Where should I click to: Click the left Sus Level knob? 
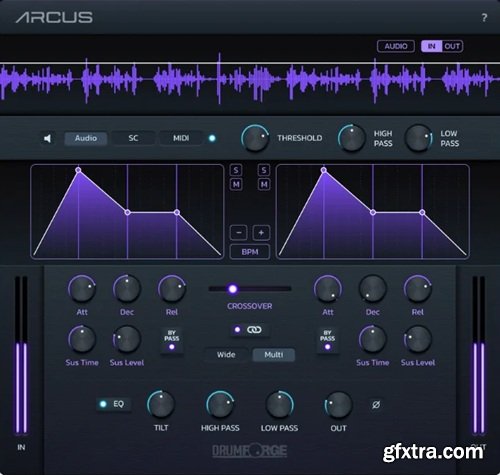click(127, 339)
